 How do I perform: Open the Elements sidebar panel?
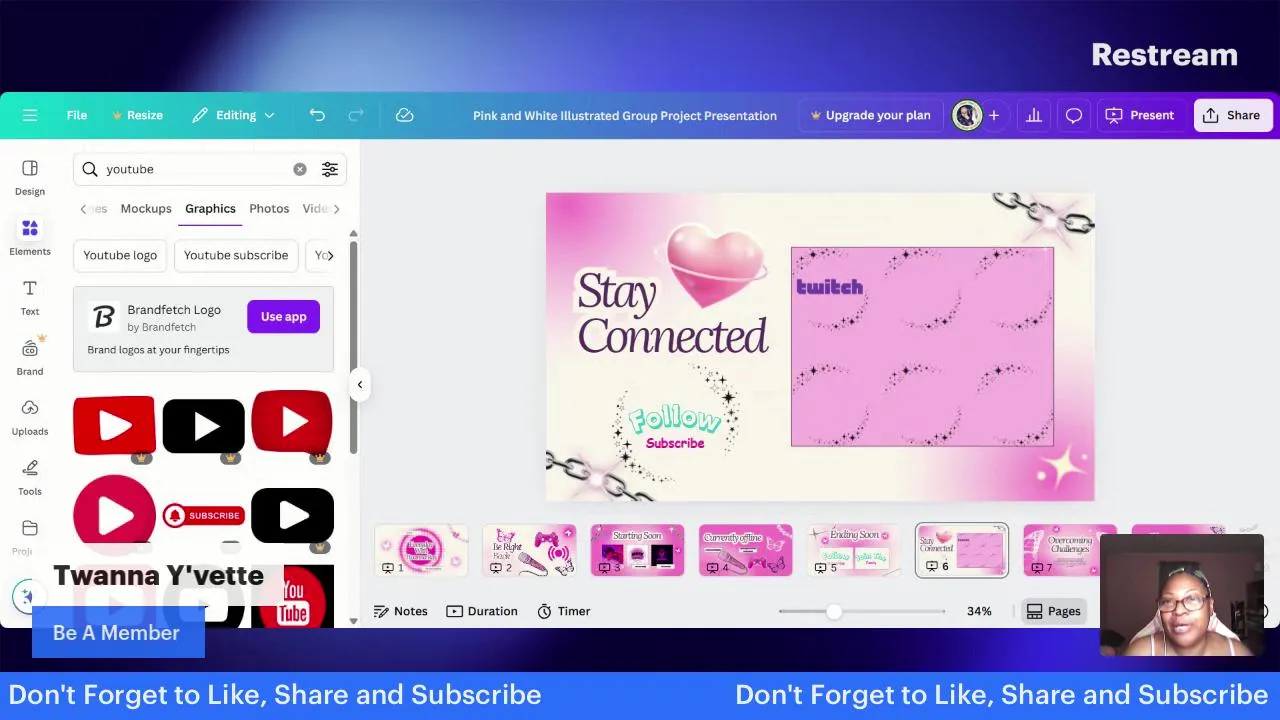[30, 237]
